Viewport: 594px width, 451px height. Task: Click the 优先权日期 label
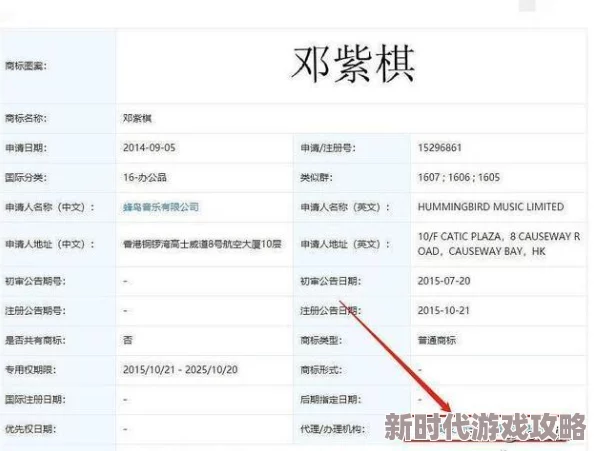[30, 429]
